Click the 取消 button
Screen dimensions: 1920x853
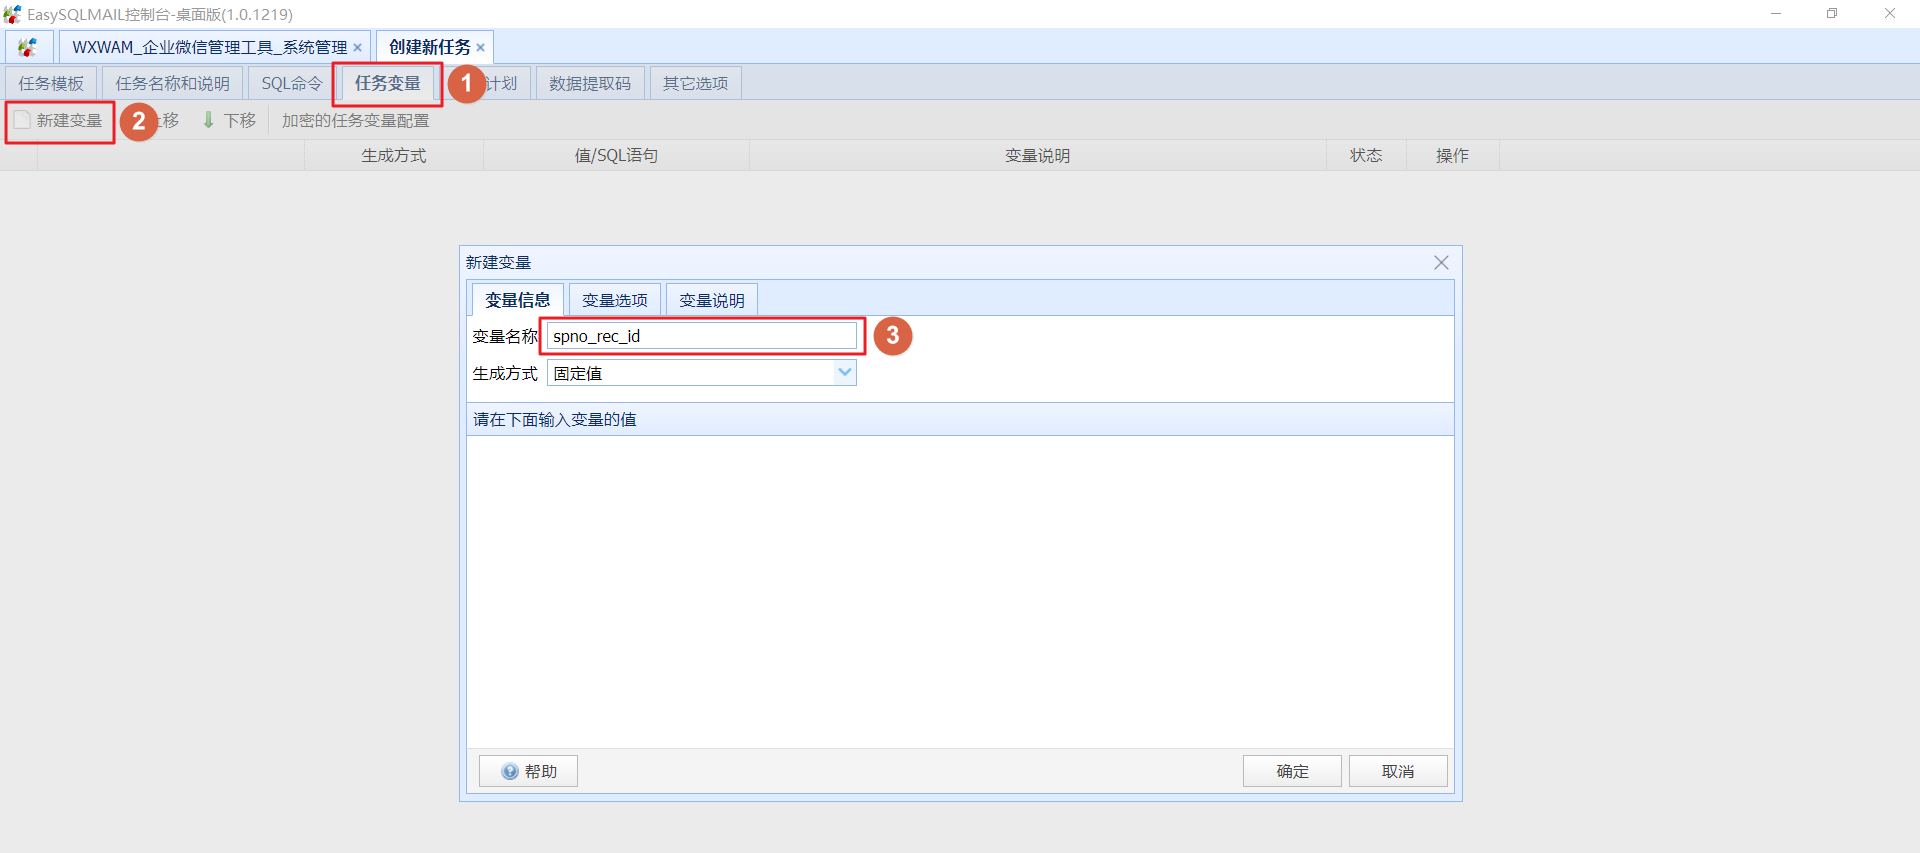[1397, 771]
